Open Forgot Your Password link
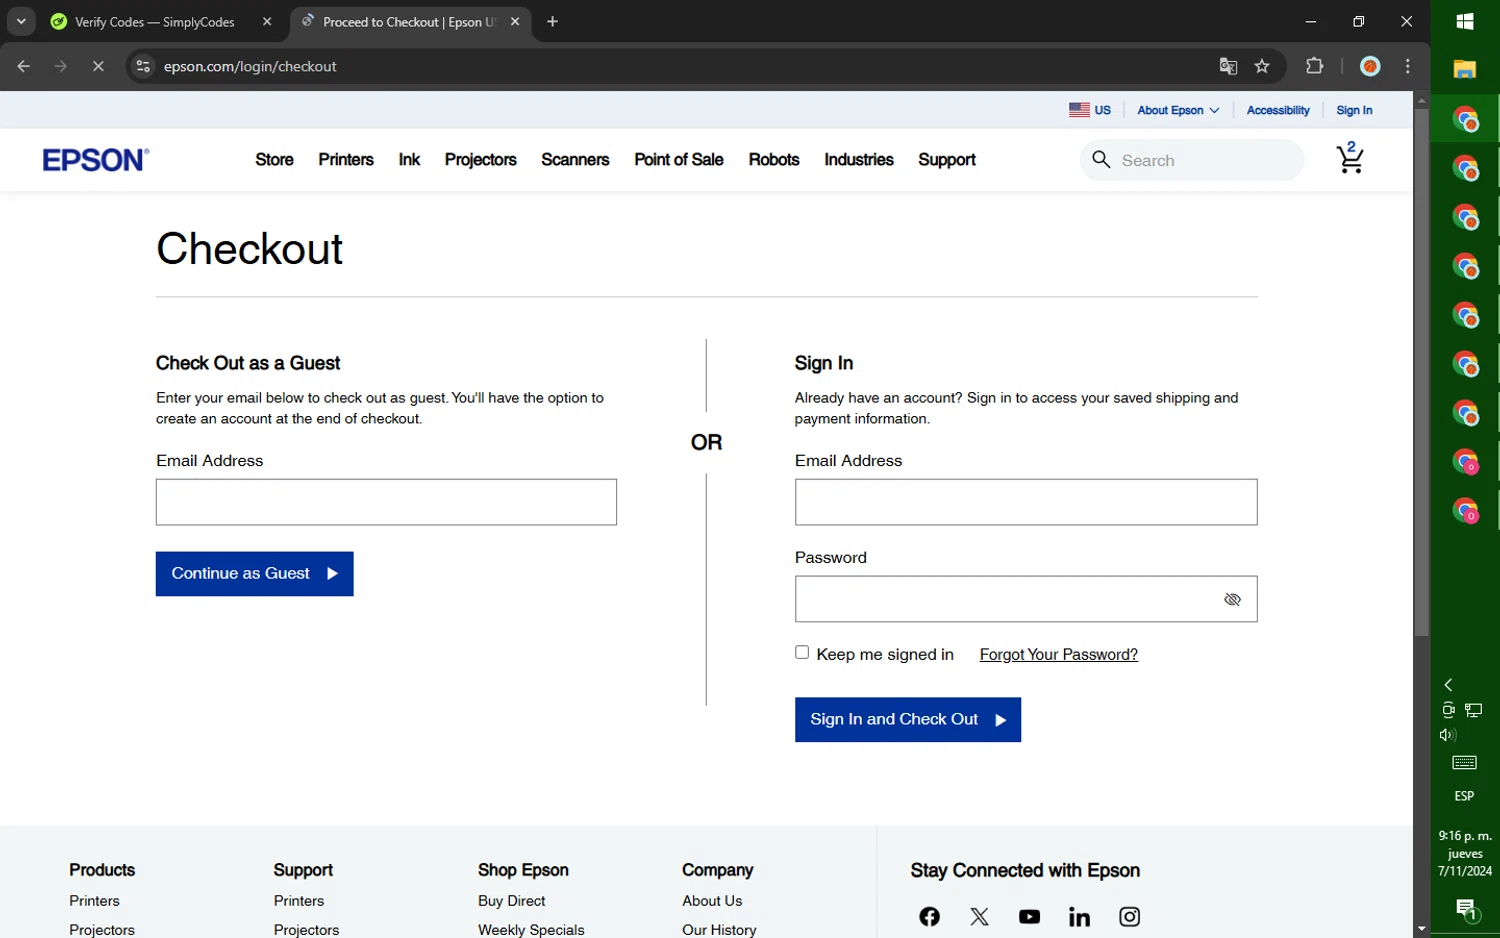The image size is (1500, 938). [x=1059, y=654]
